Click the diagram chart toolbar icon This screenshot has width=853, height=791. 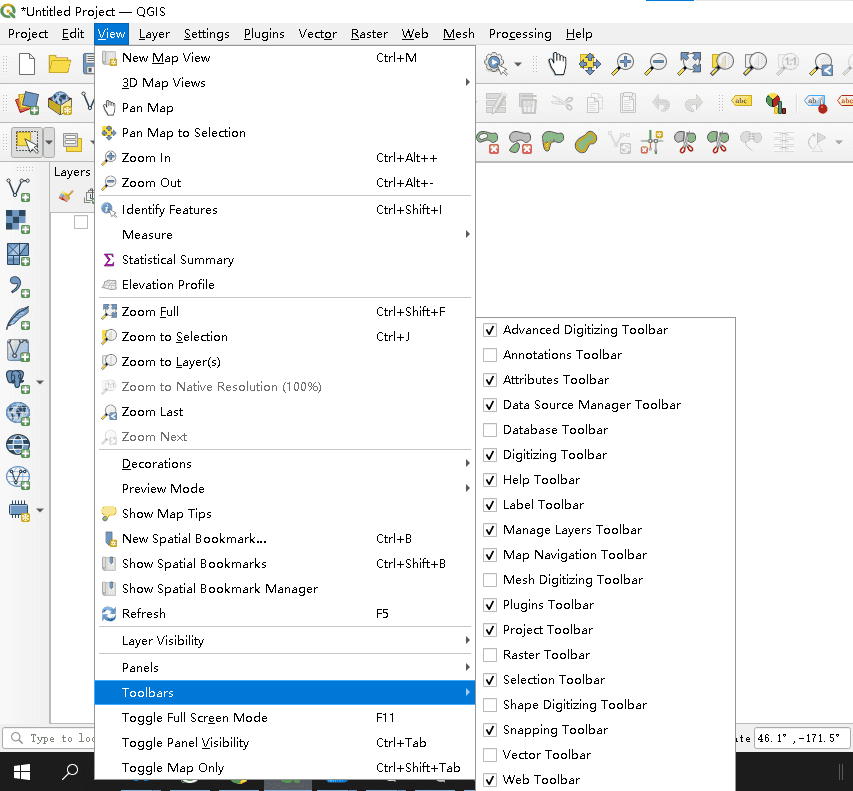click(775, 103)
